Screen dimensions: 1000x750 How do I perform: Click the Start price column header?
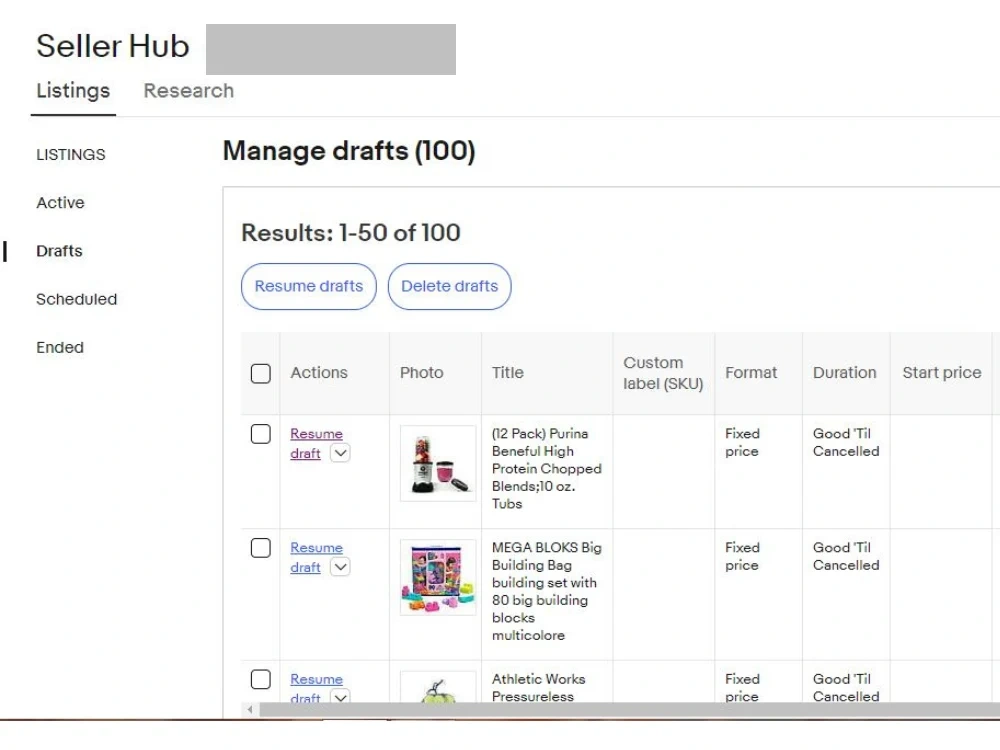tap(942, 373)
